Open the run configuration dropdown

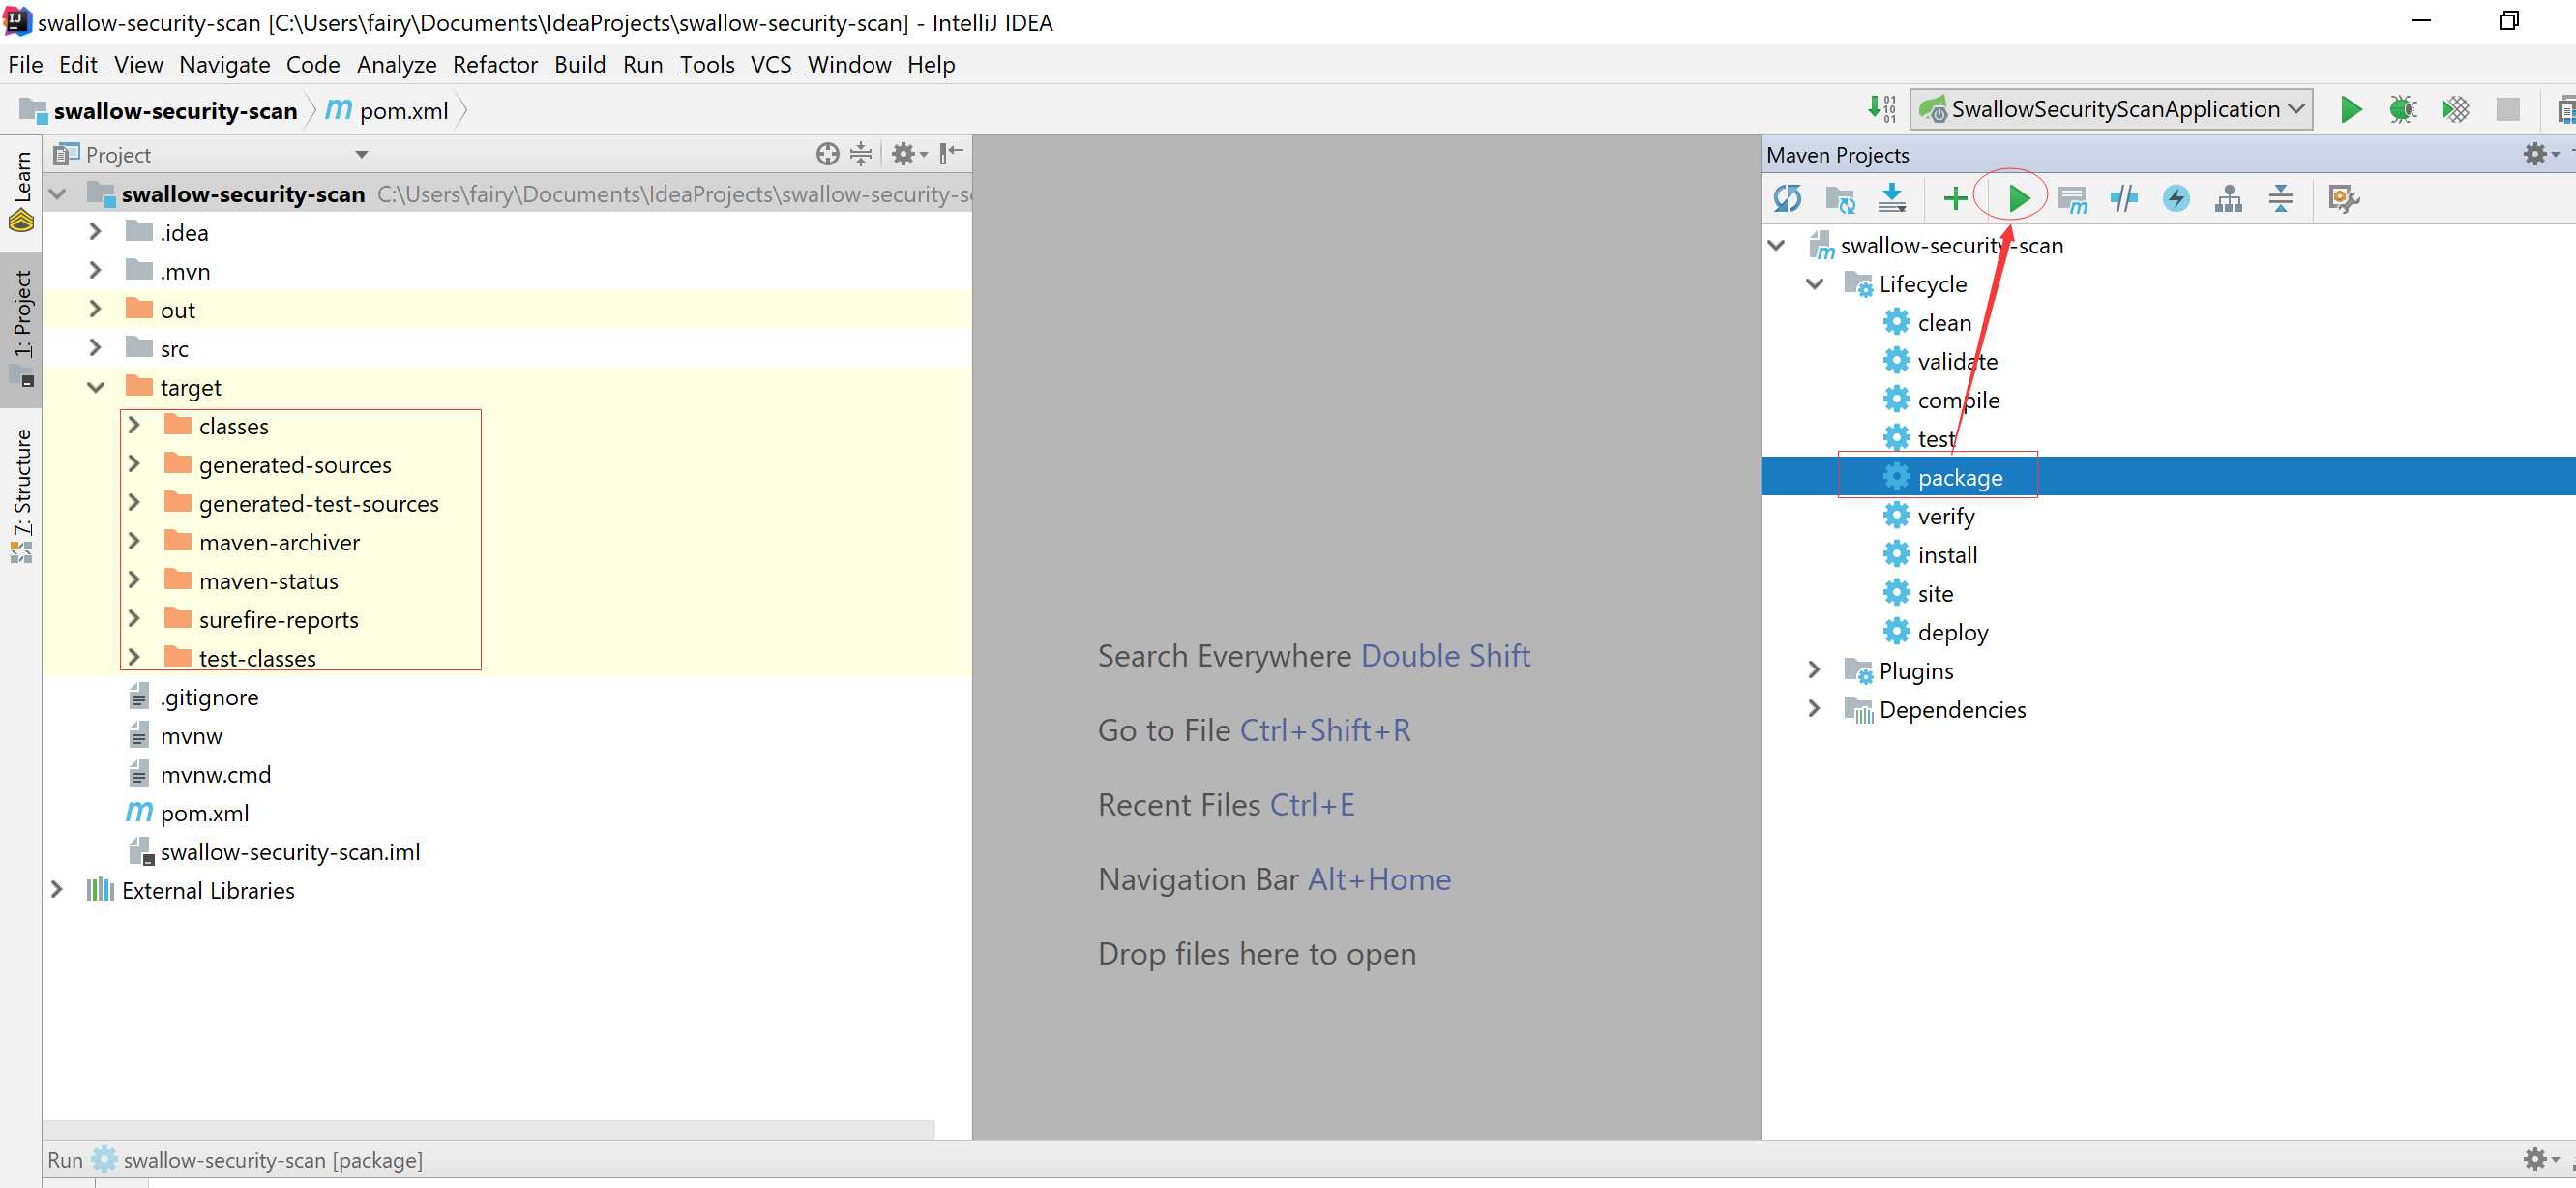pos(2111,109)
